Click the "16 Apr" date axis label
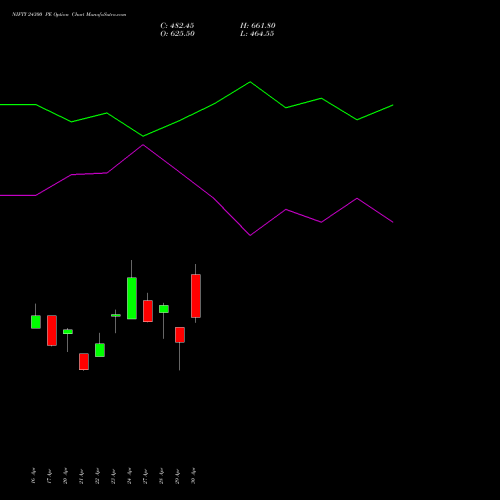The width and height of the screenshot is (500, 500). point(33,476)
